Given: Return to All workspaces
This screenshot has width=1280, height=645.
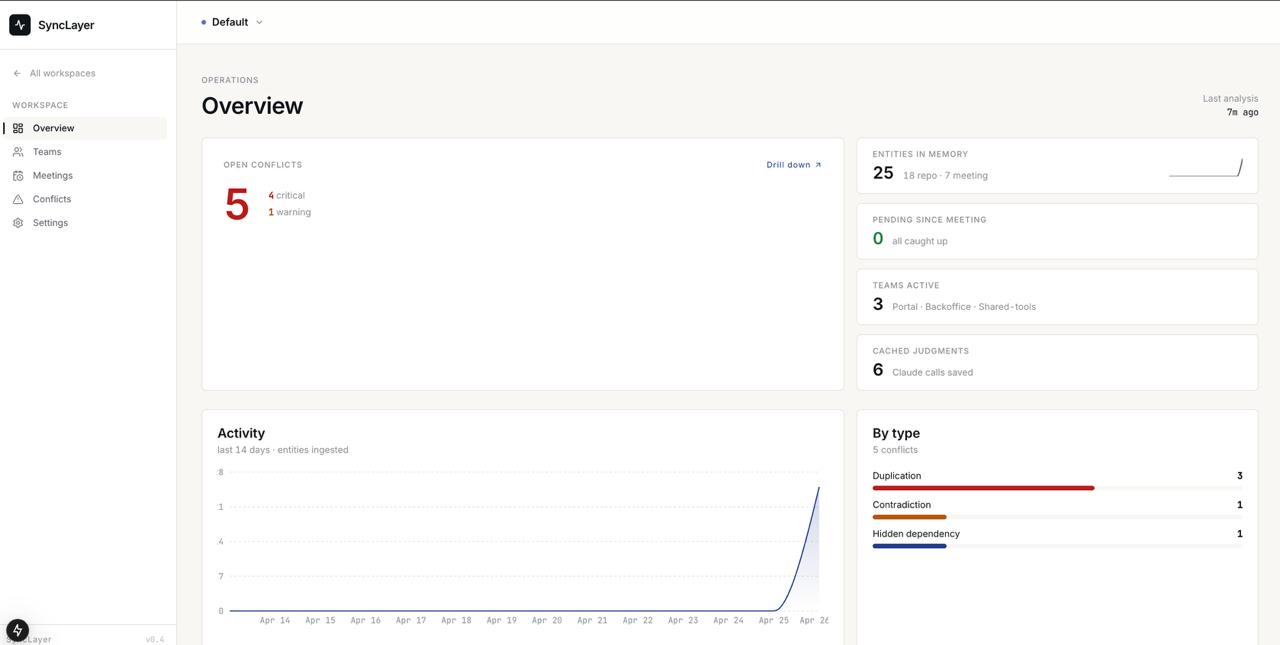Looking at the screenshot, I should (x=63, y=73).
